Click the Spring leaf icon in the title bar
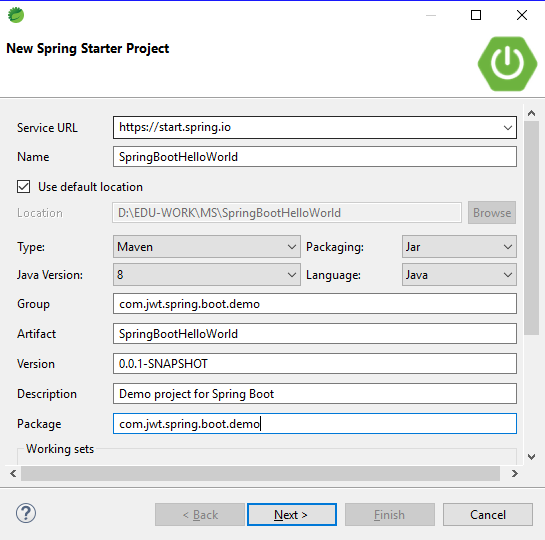The height and width of the screenshot is (540, 545). [16, 15]
